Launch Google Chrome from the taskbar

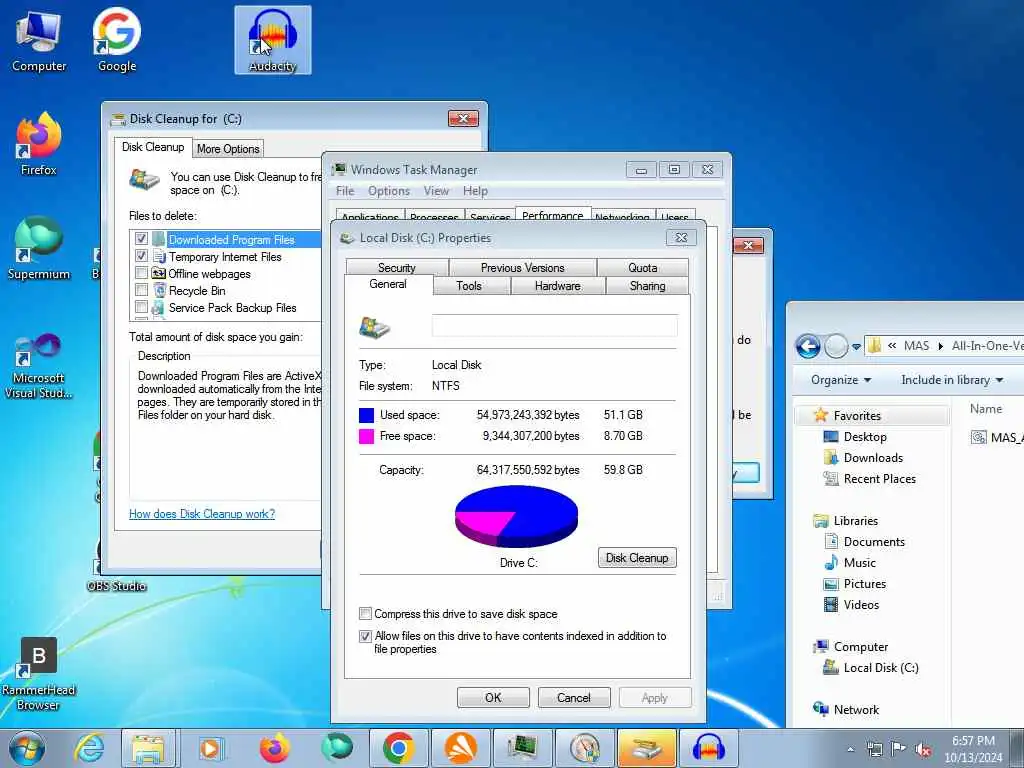399,748
